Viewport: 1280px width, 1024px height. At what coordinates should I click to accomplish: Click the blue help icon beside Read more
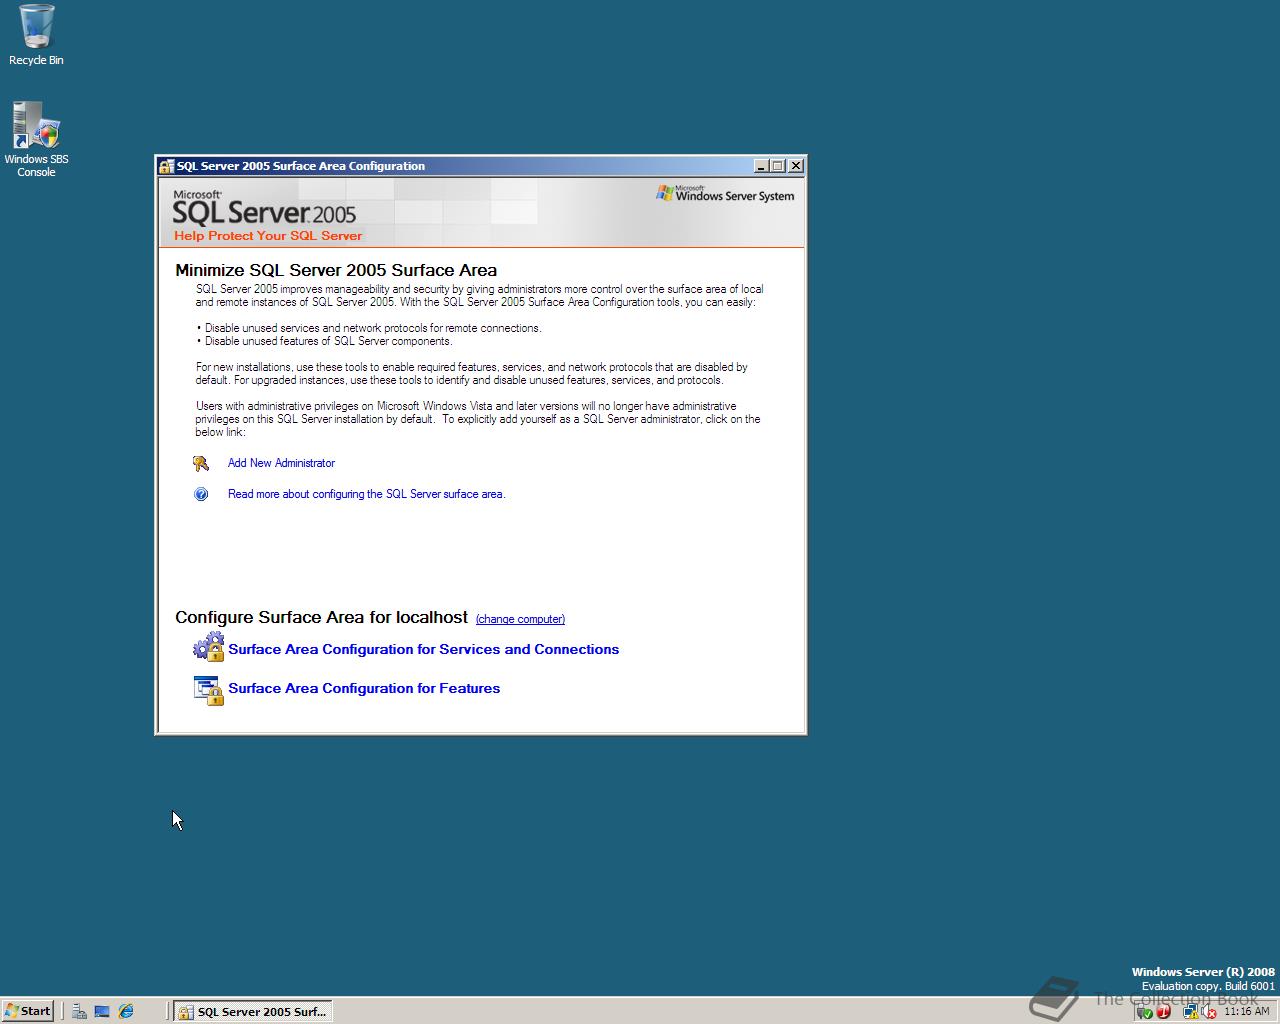click(x=201, y=494)
